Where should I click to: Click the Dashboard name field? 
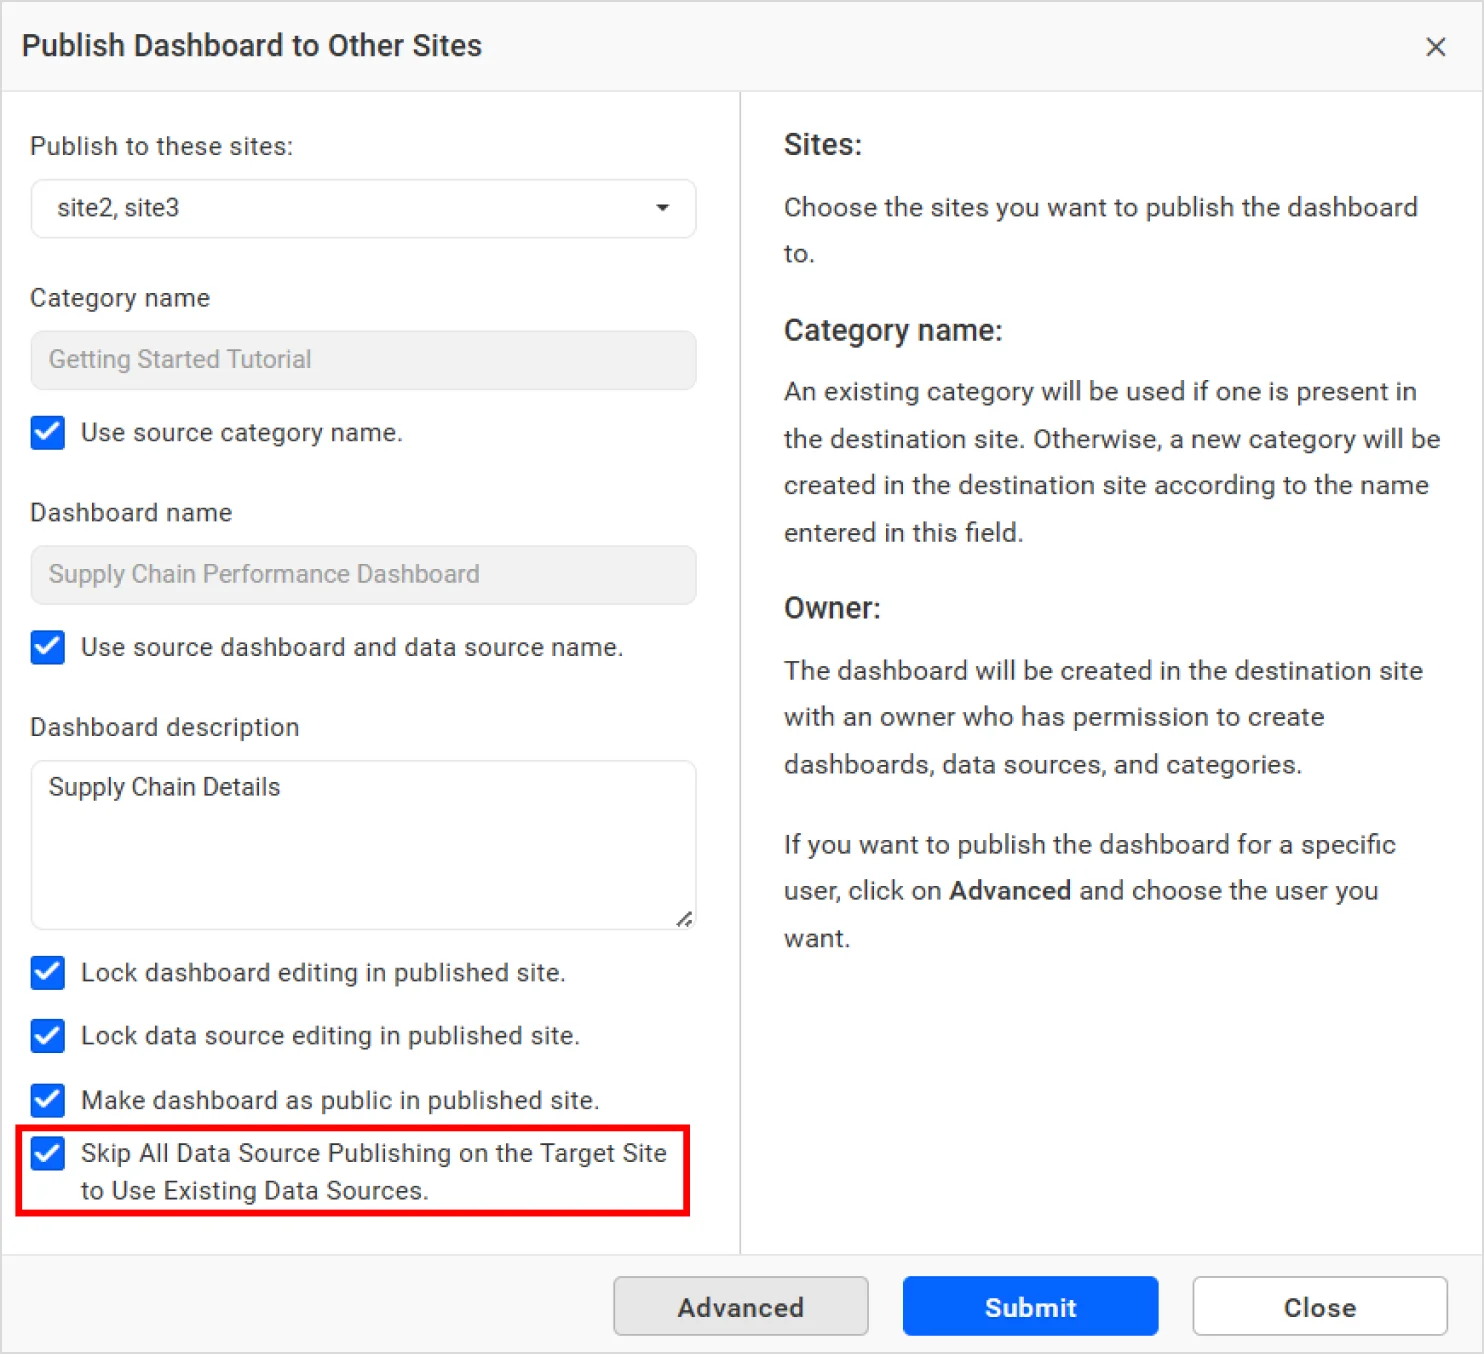(x=363, y=575)
